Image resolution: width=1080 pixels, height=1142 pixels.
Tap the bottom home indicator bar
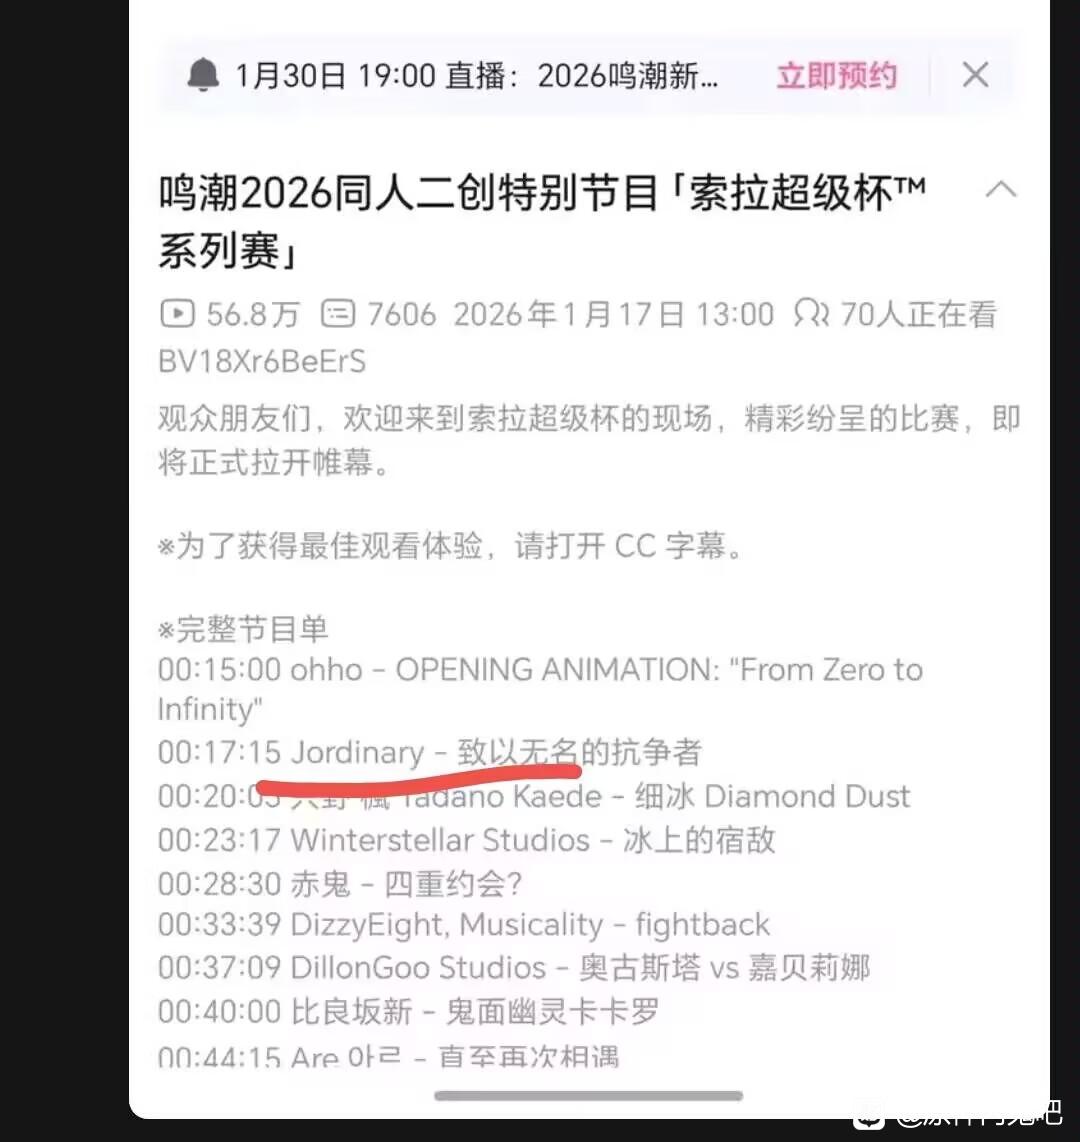tap(588, 1095)
